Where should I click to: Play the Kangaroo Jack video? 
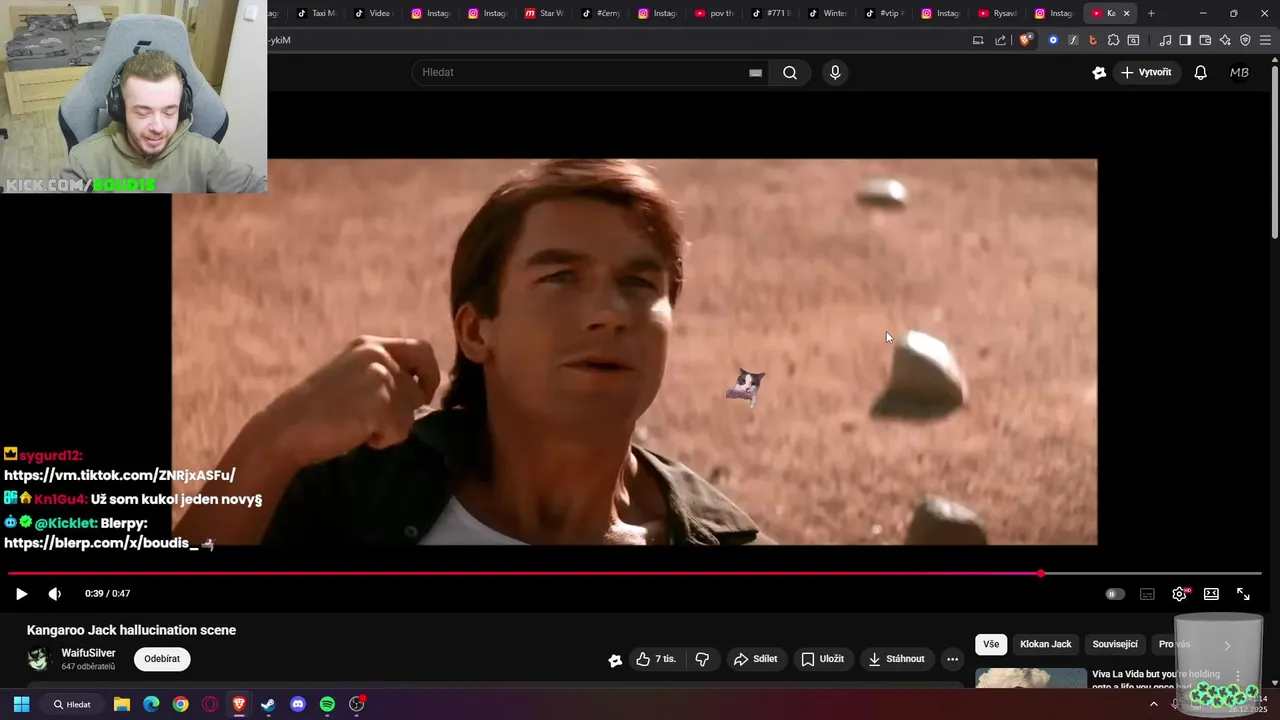click(x=21, y=594)
